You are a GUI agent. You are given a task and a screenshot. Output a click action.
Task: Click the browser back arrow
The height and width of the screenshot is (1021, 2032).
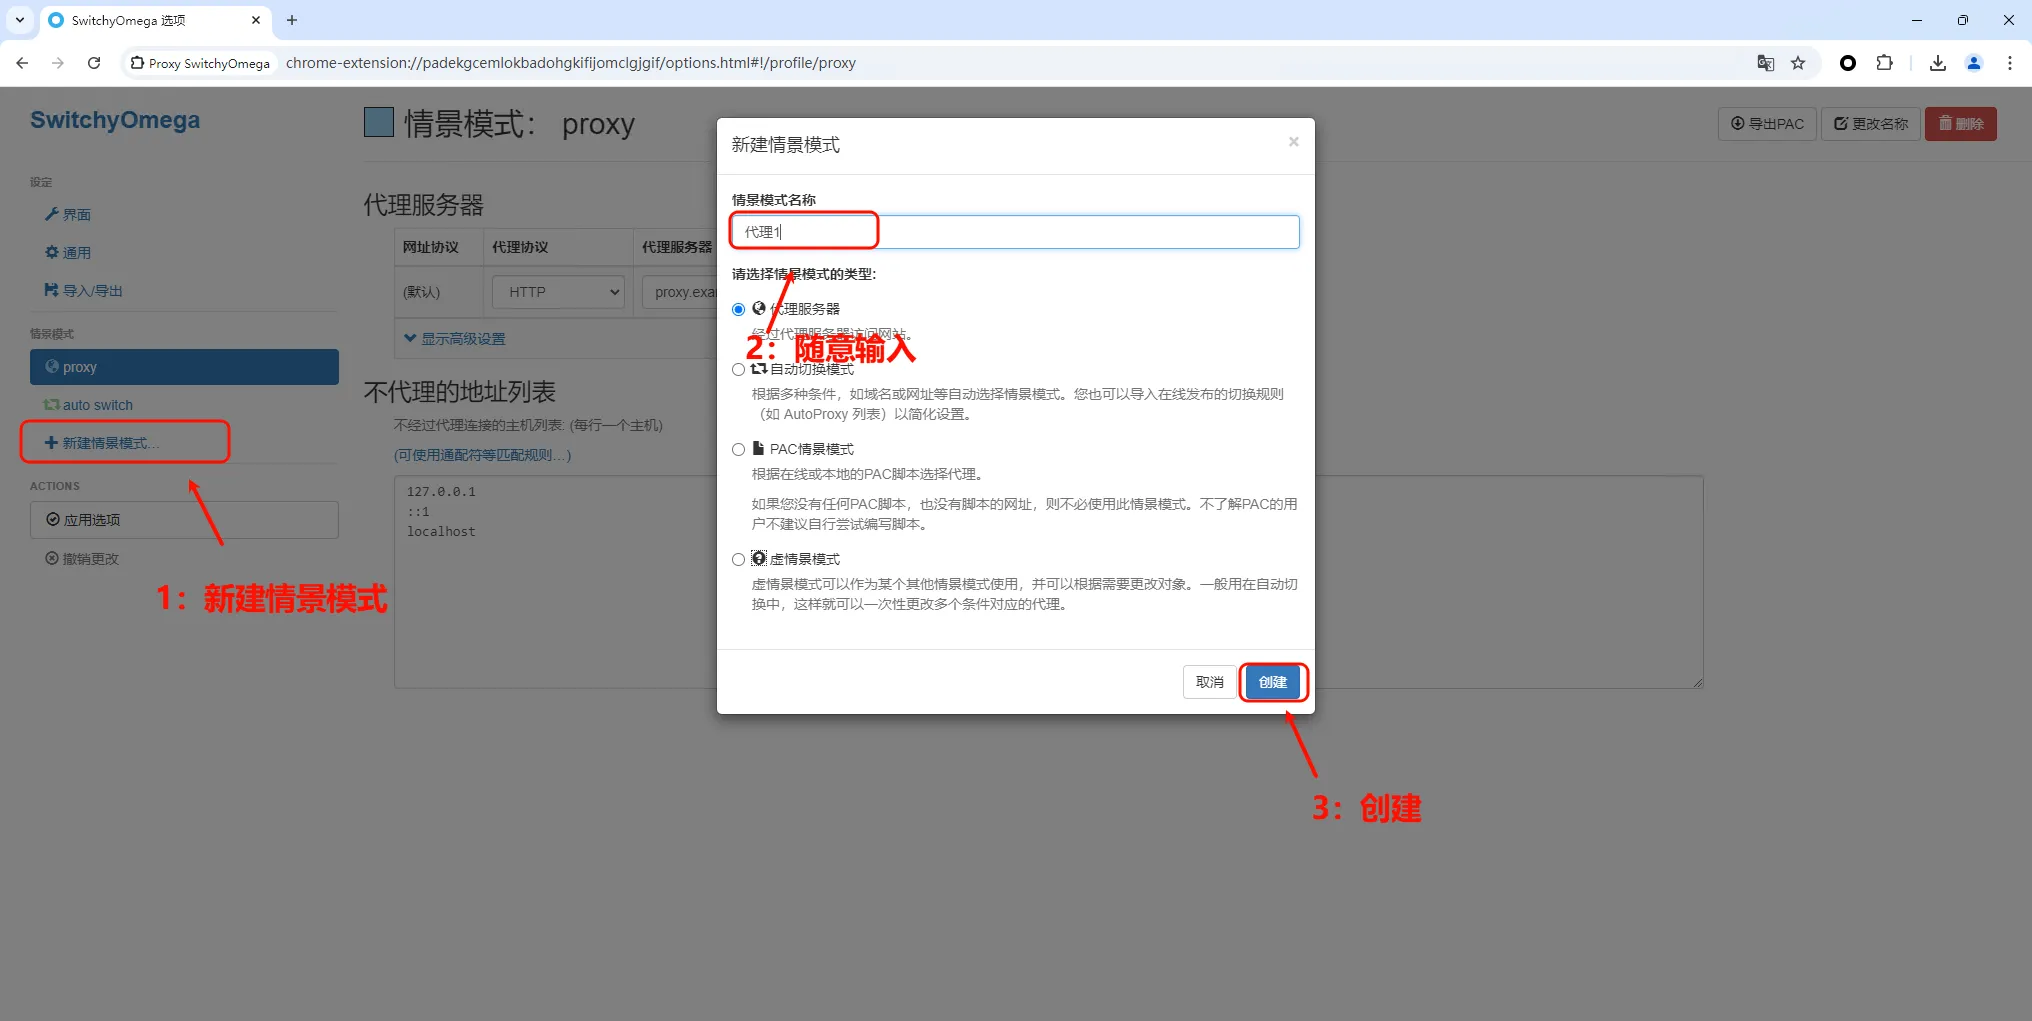pyautogui.click(x=22, y=63)
